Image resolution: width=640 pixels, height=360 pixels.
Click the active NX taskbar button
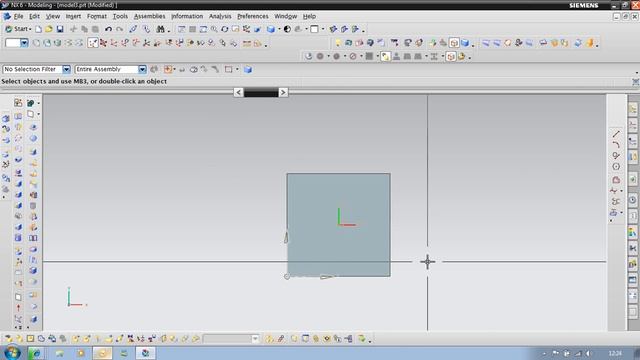[145, 353]
